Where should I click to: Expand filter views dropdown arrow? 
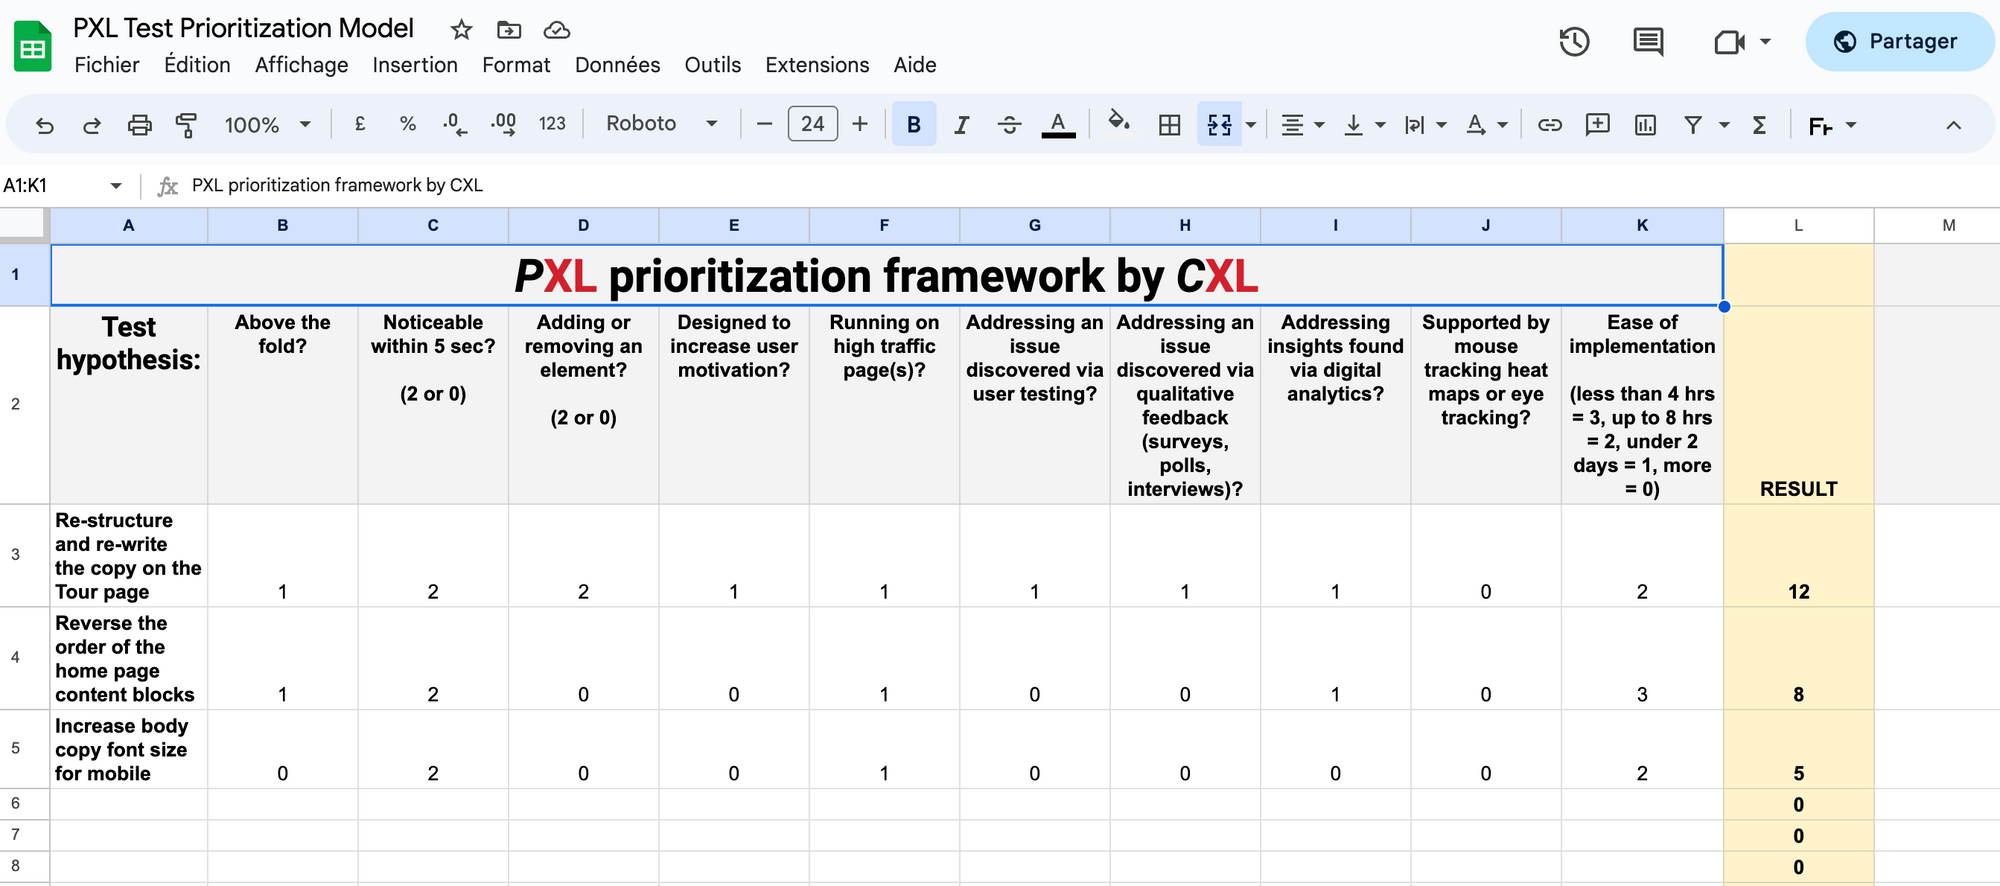(1724, 125)
